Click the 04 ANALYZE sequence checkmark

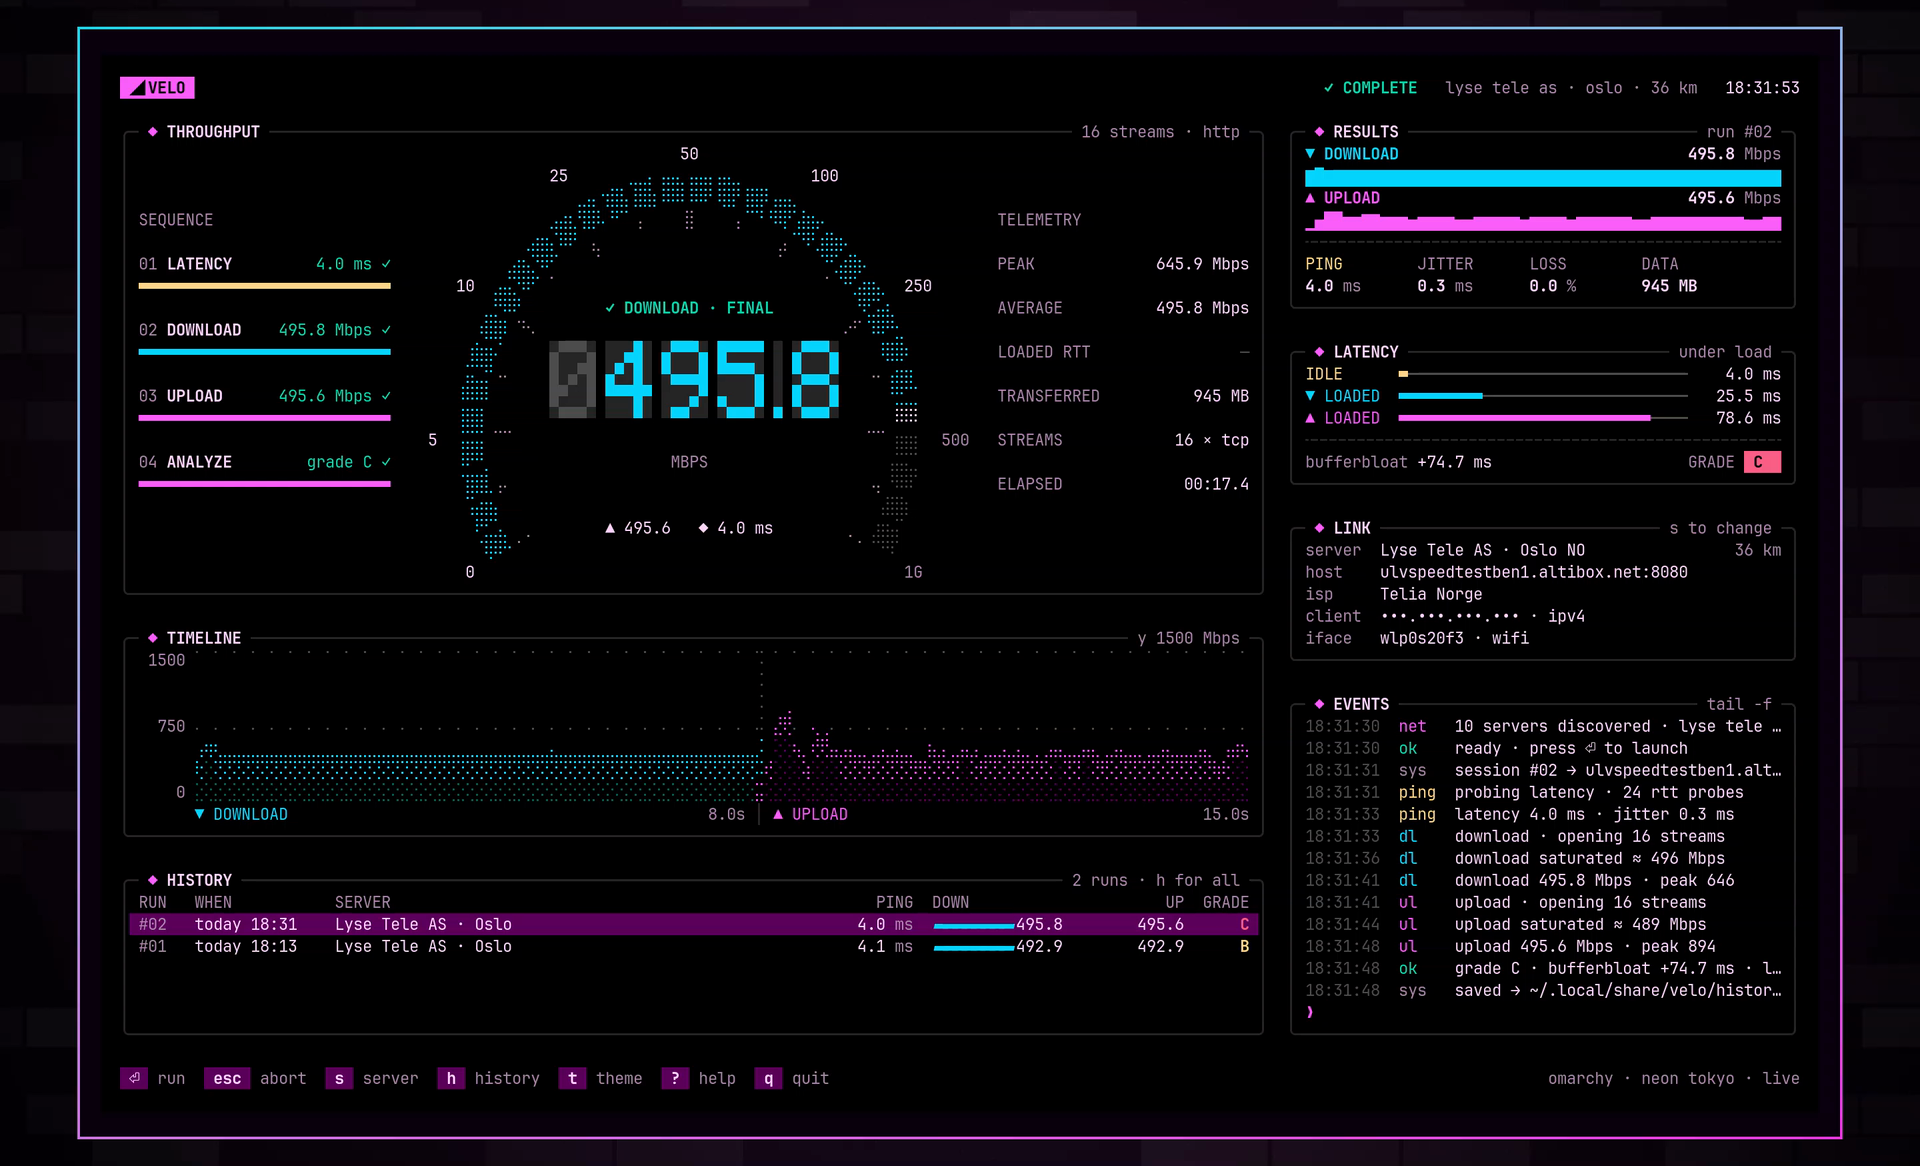coord(386,462)
